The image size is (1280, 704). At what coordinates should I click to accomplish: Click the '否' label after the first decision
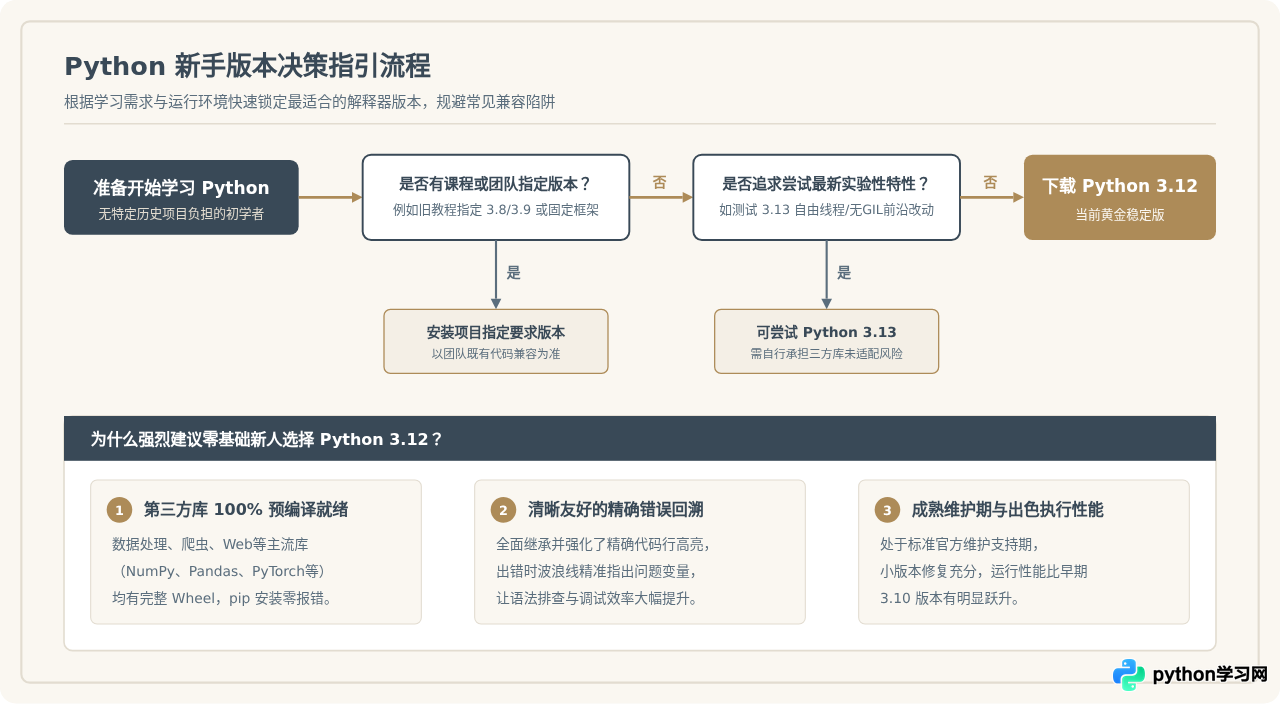click(660, 182)
